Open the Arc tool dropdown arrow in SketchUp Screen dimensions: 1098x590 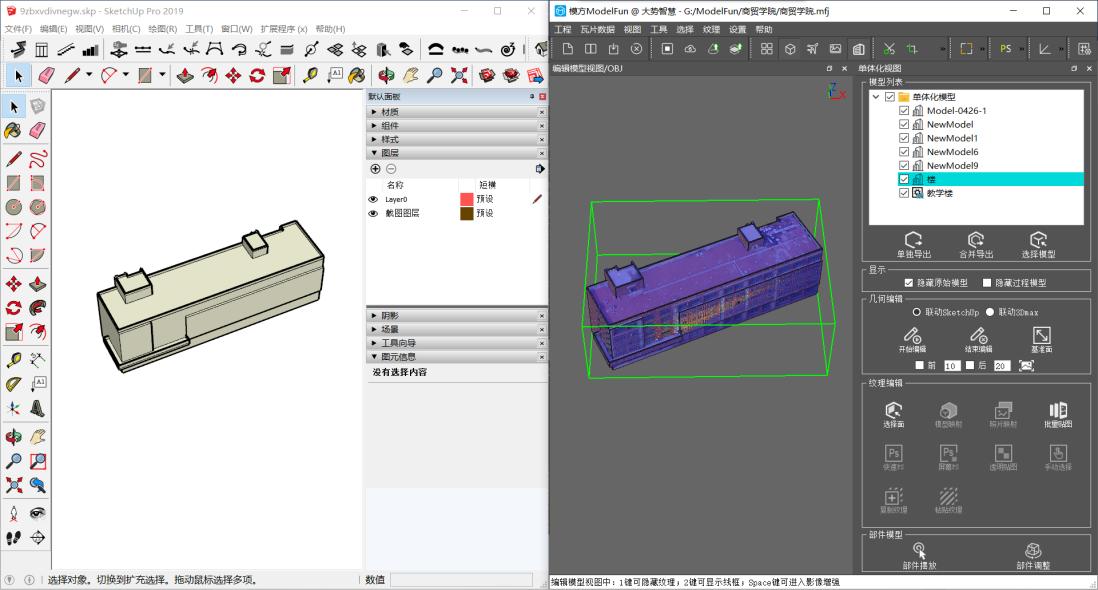click(x=125, y=75)
